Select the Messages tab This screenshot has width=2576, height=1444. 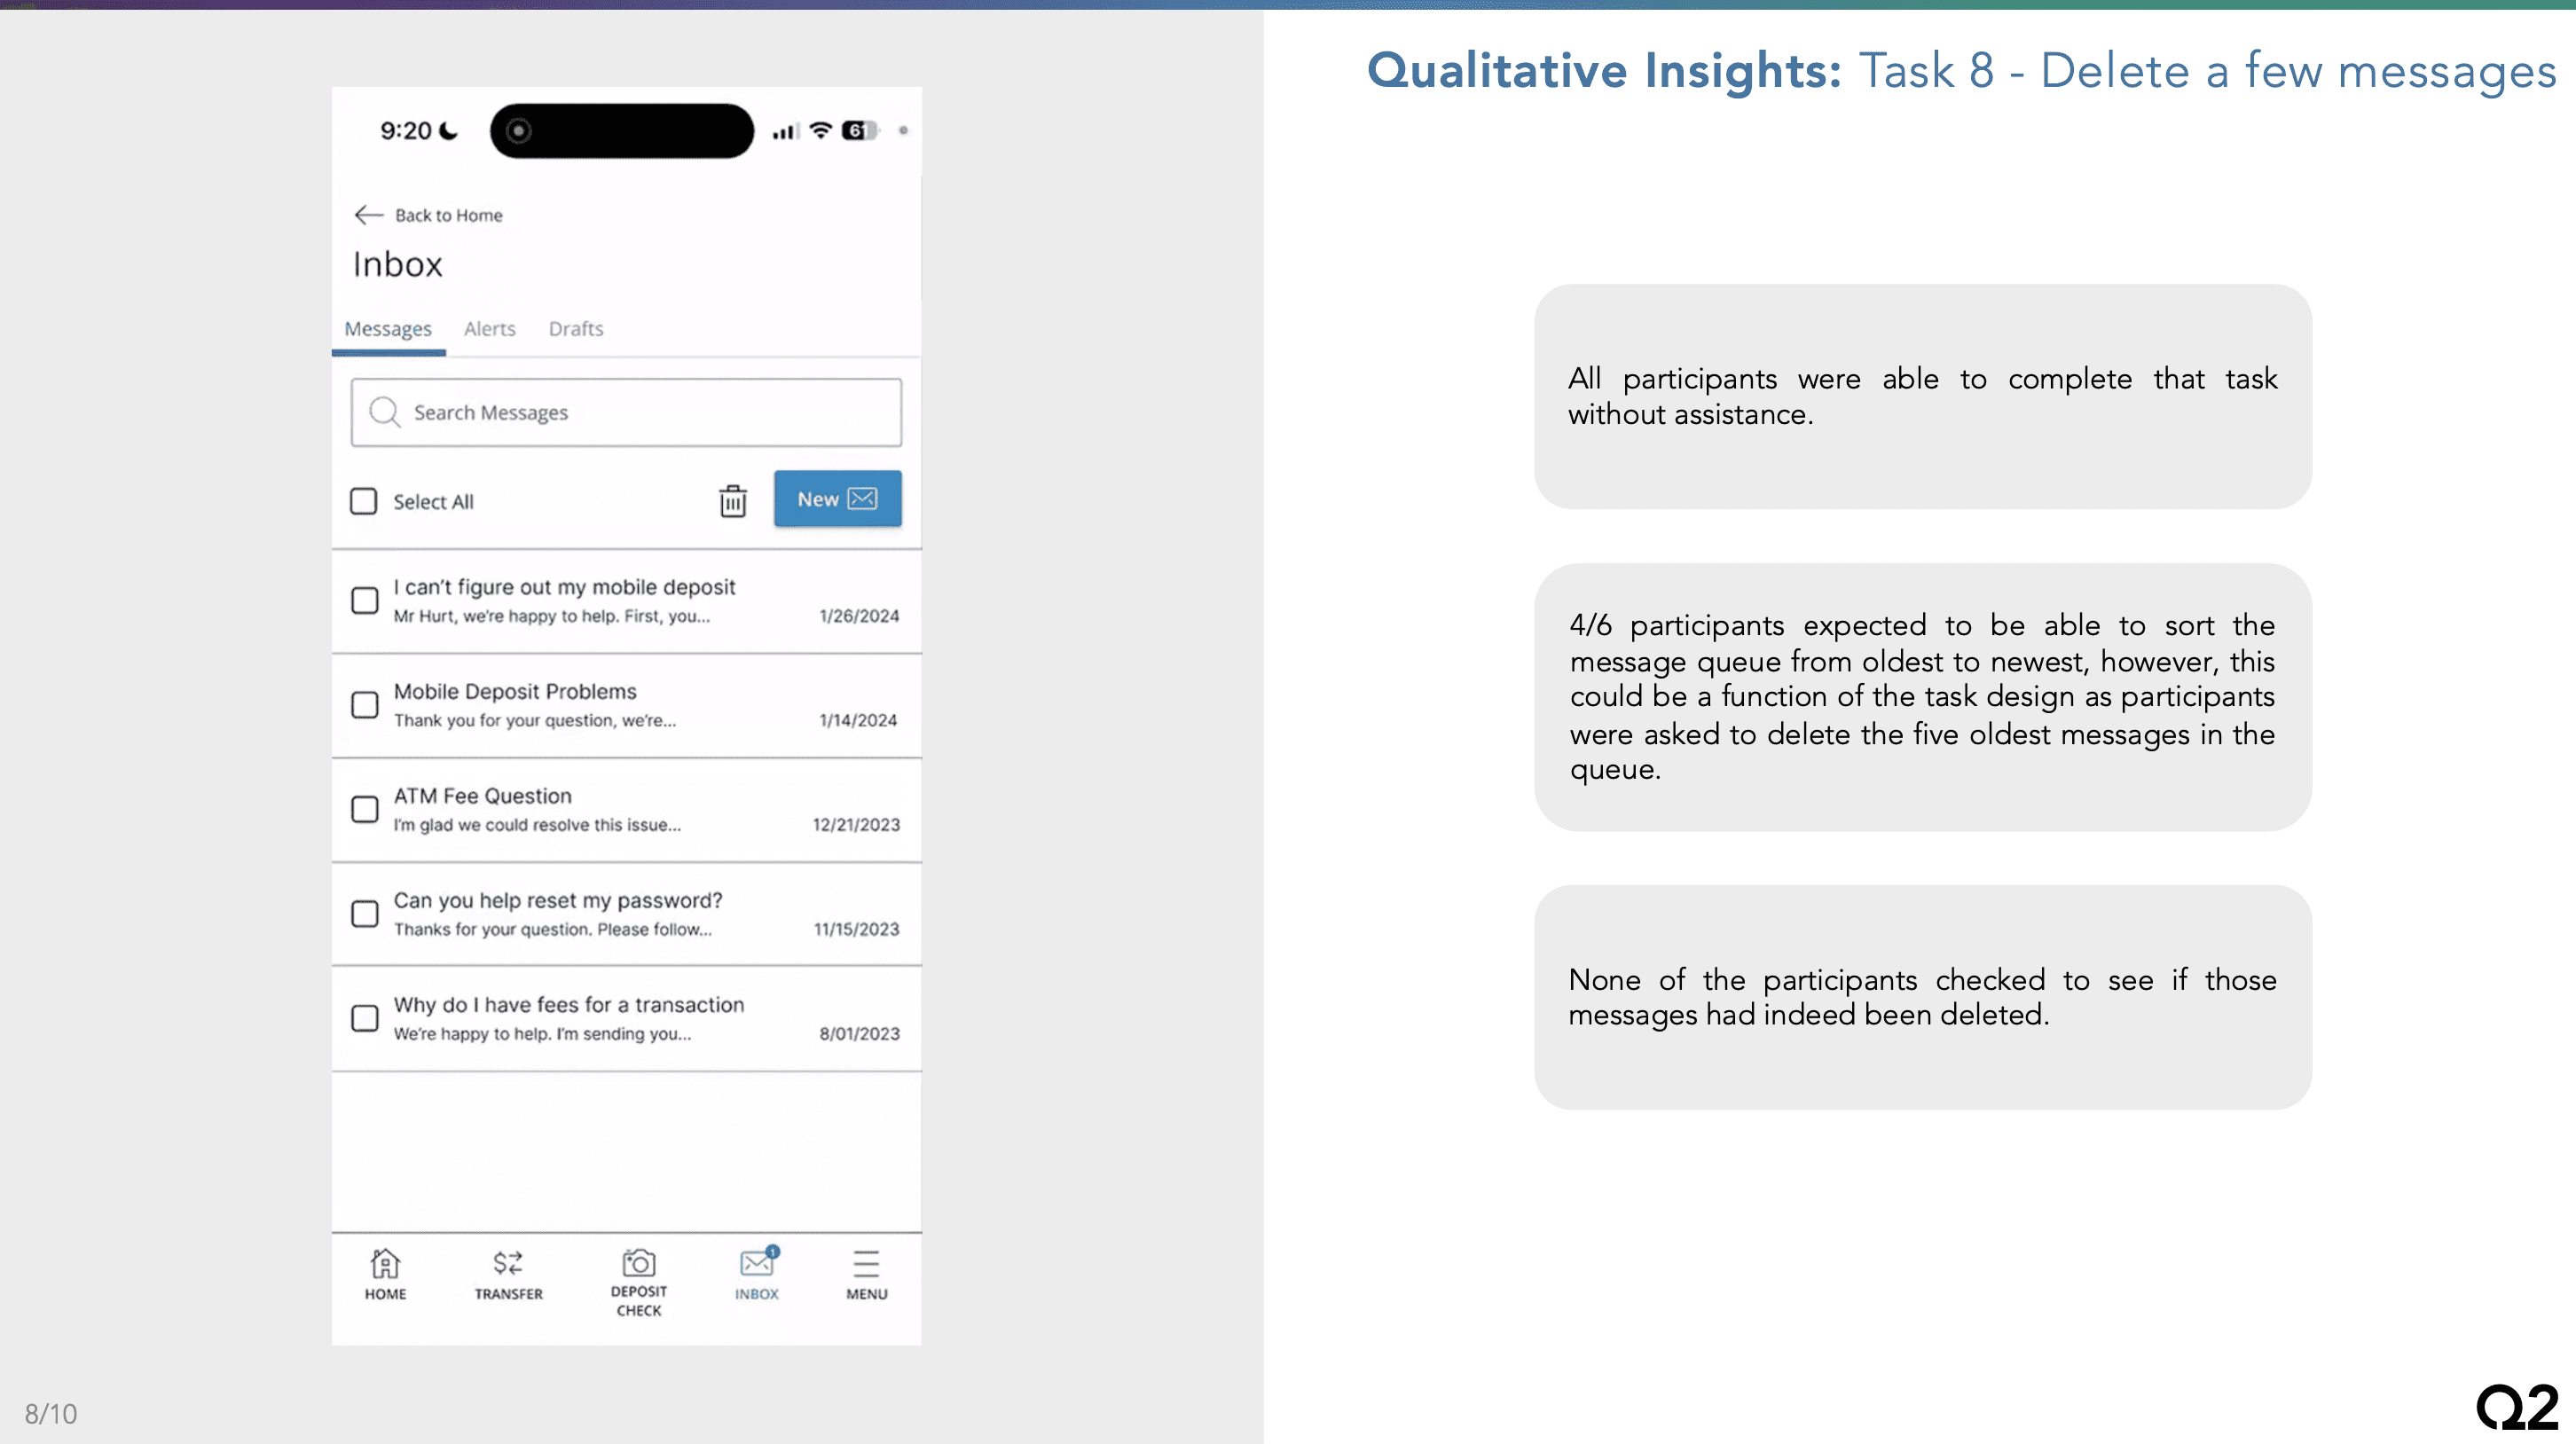tap(388, 329)
